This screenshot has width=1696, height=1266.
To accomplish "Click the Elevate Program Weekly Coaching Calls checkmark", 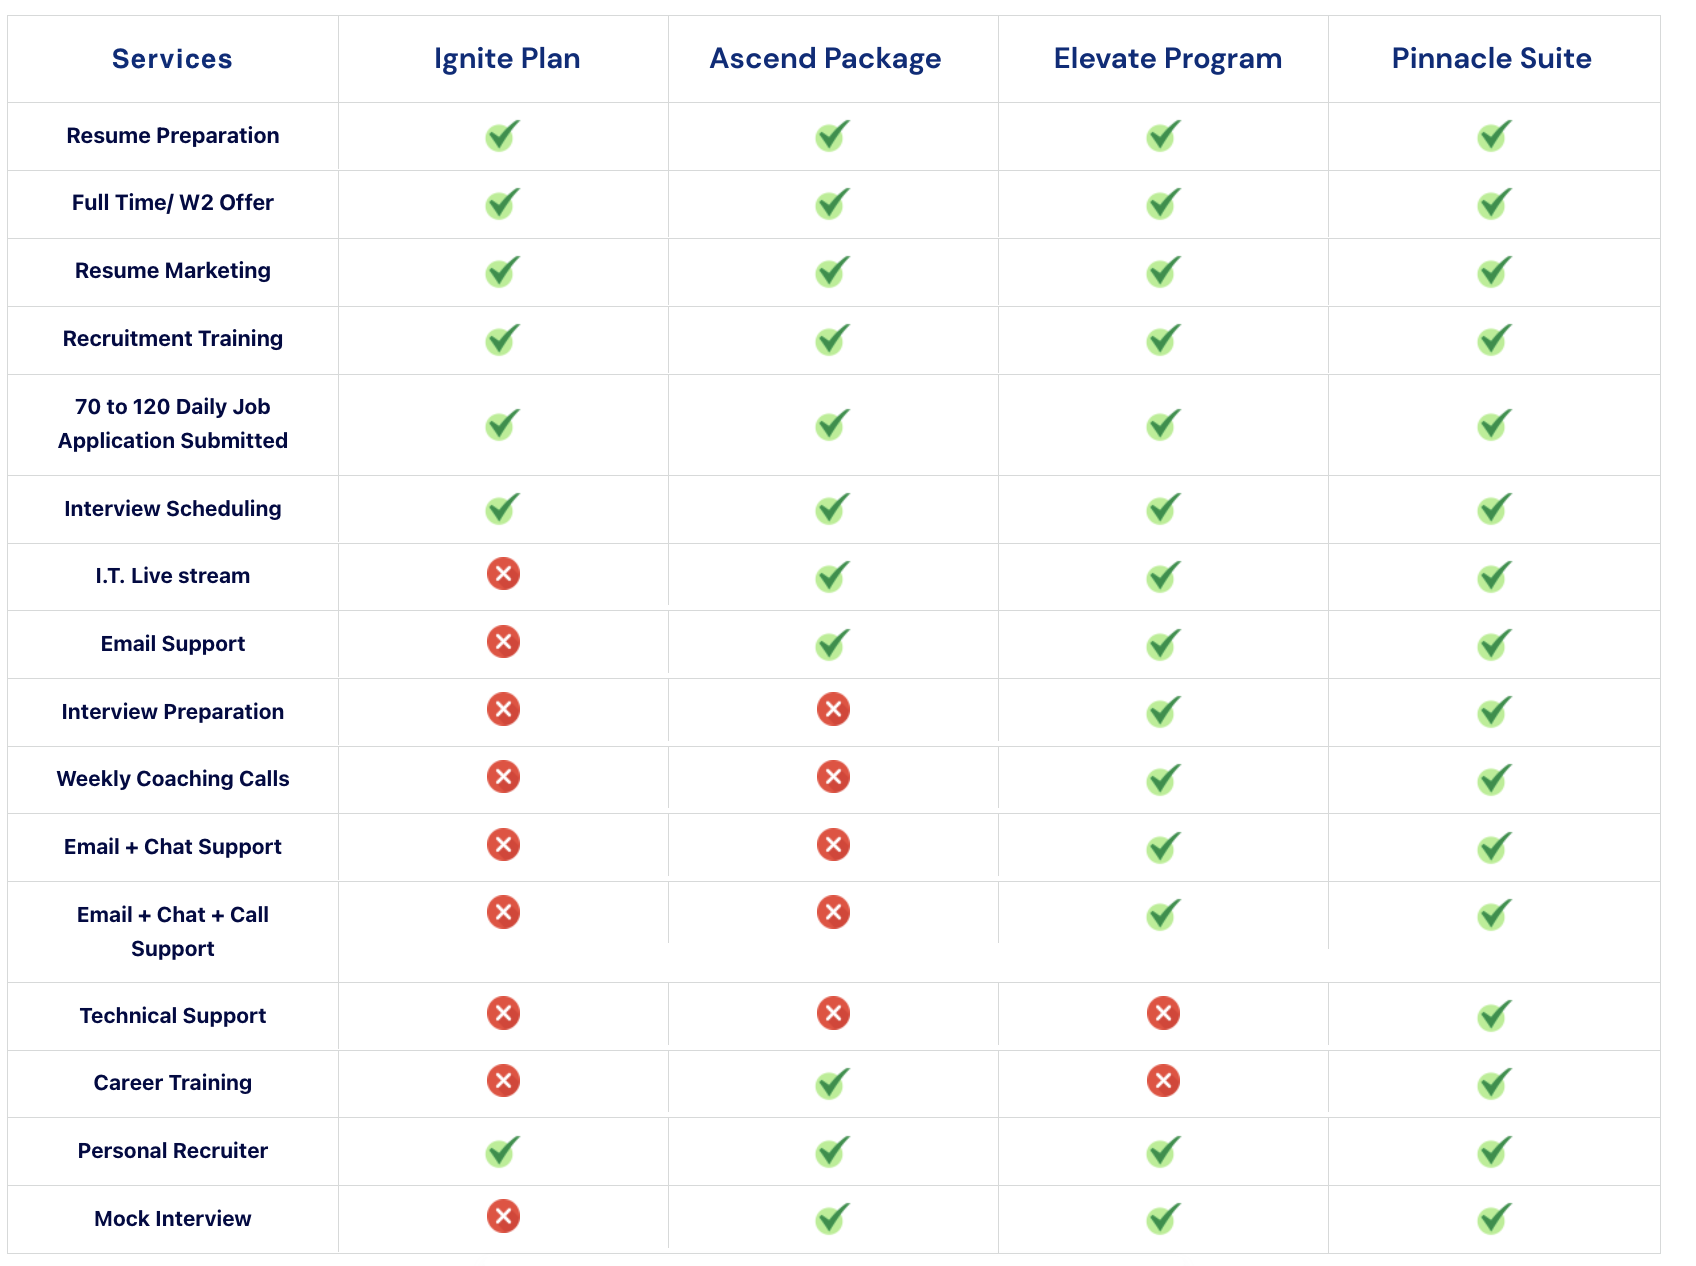I will tap(1163, 779).
